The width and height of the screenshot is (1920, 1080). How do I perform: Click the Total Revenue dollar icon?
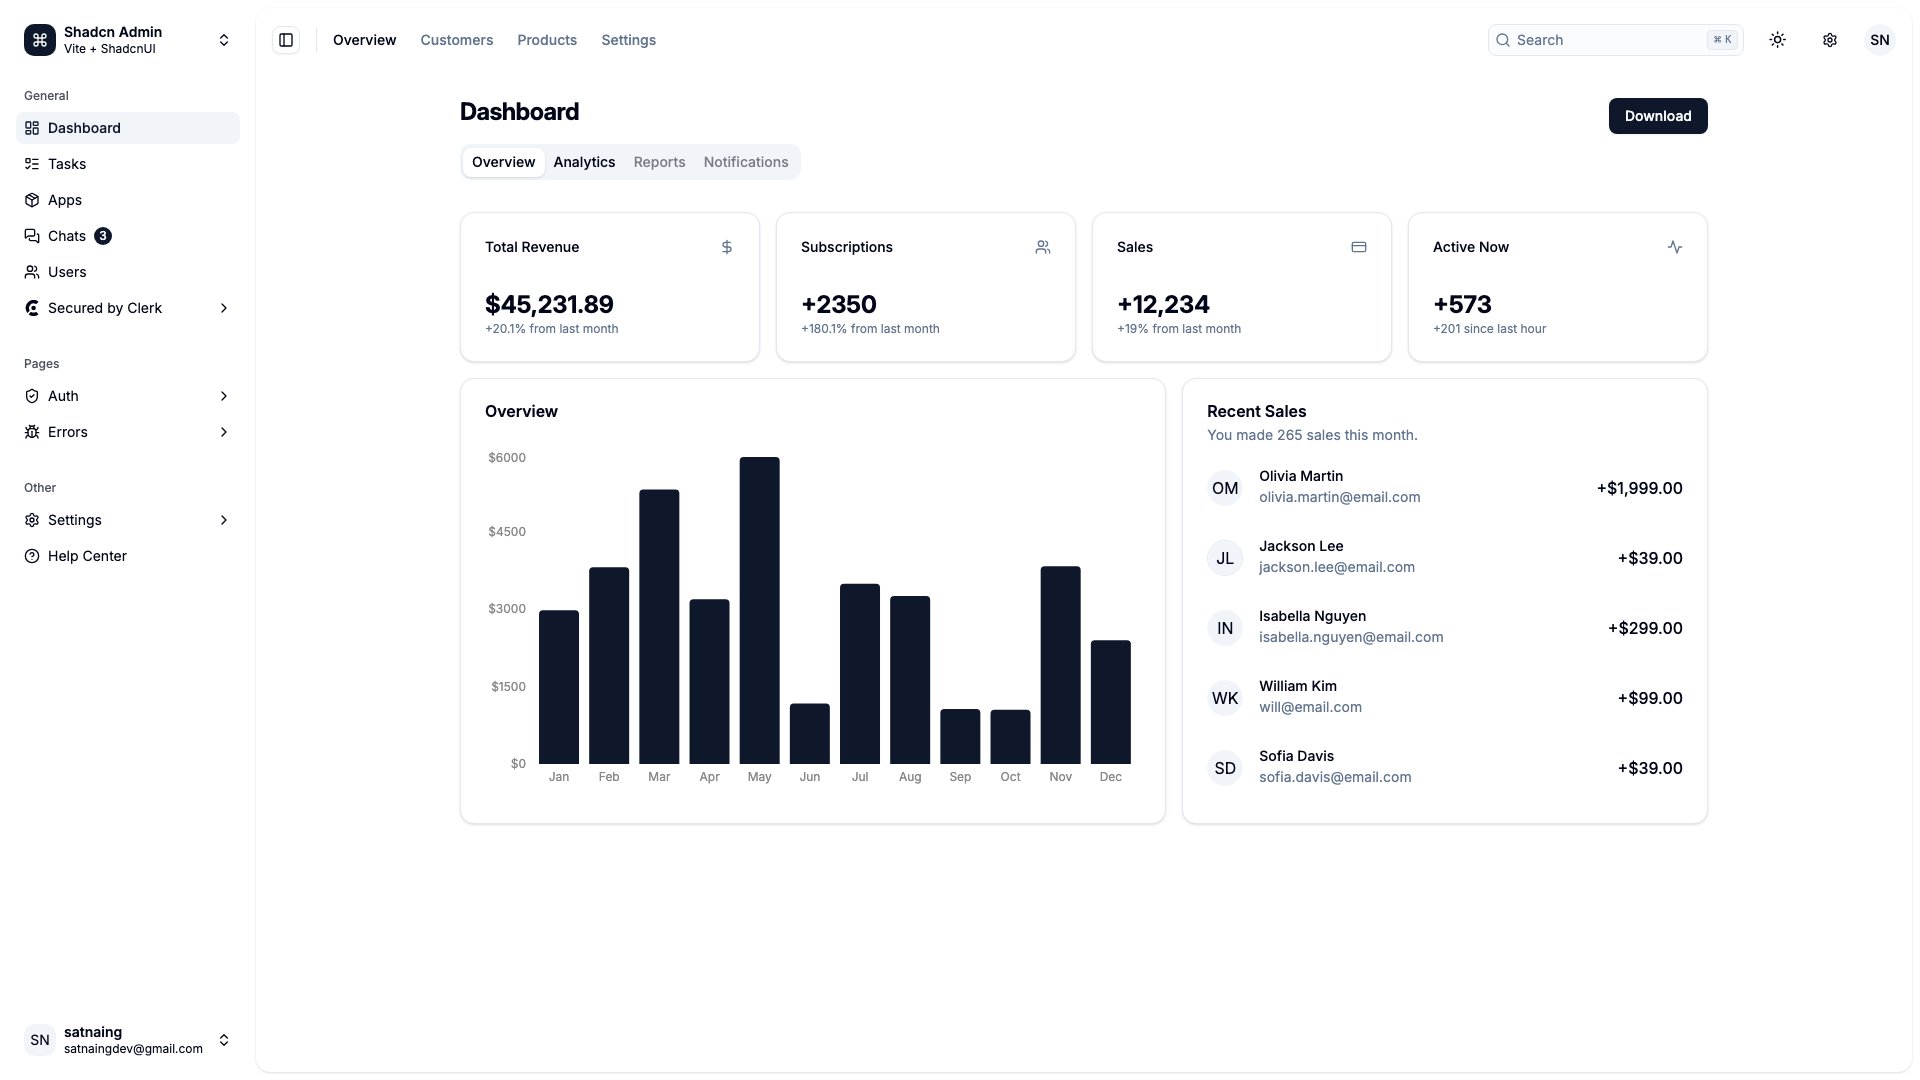pyautogui.click(x=726, y=247)
